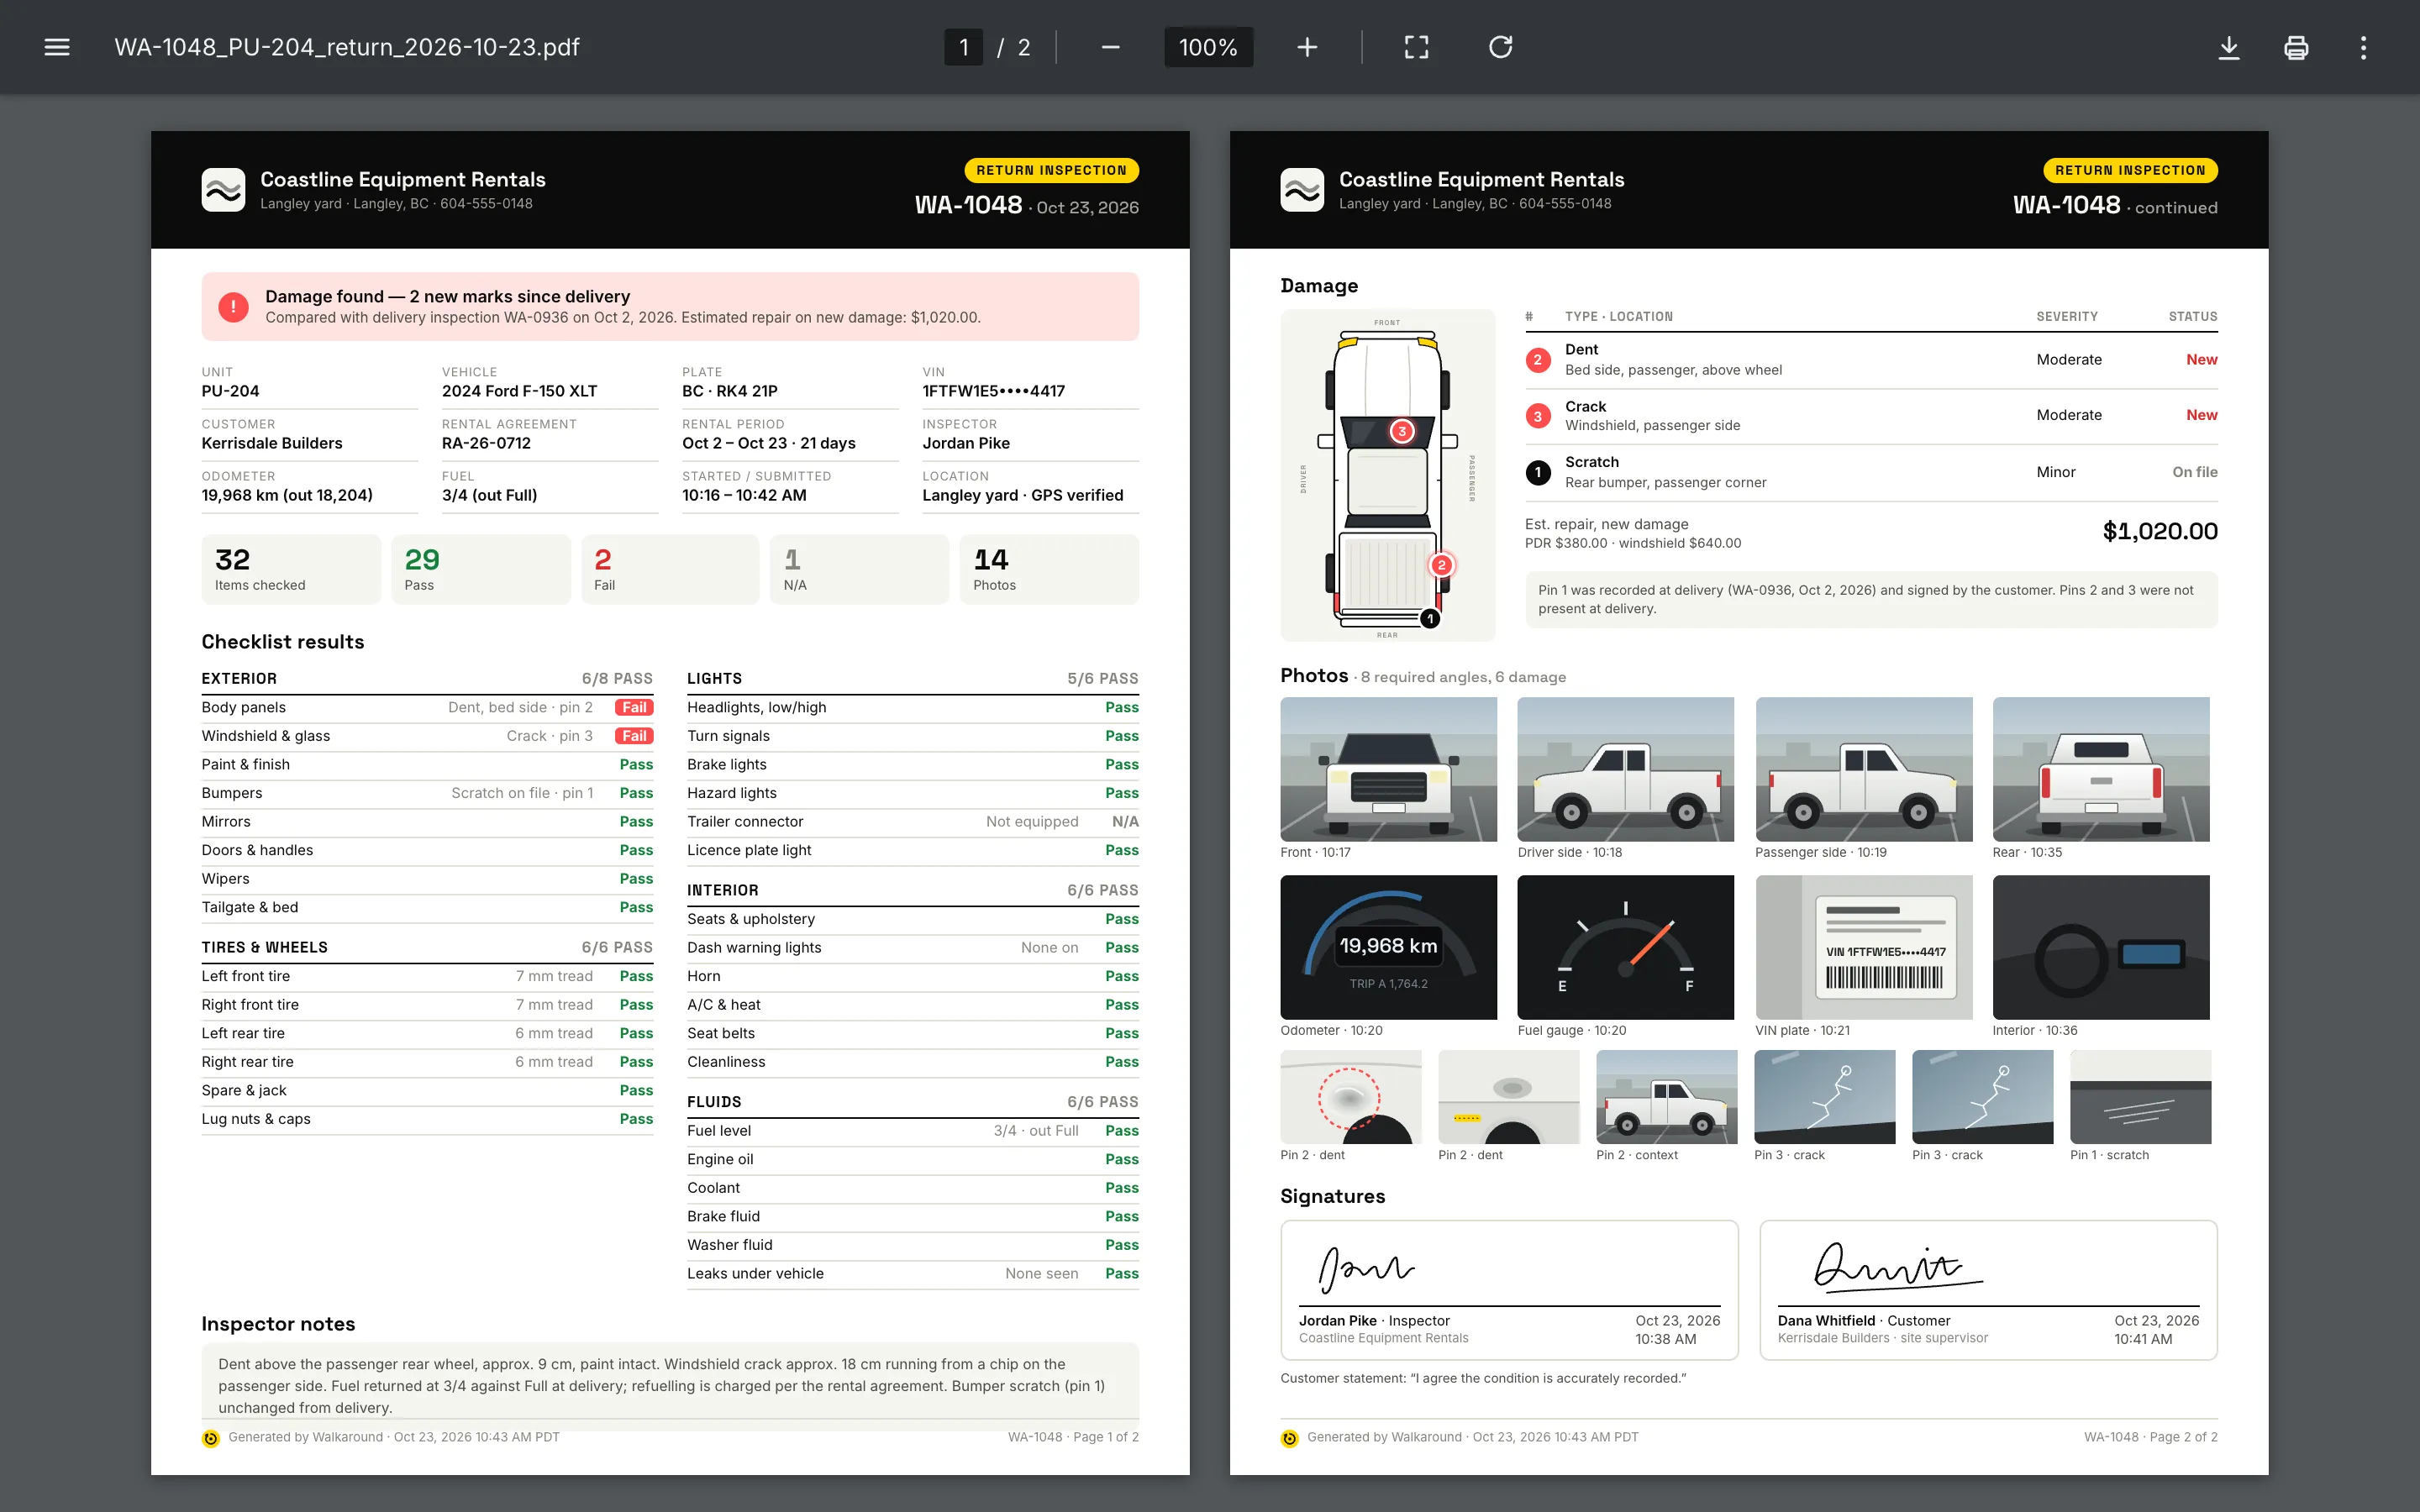Screen dimensions: 2420x1512
Task: Click the Walkaround icon in page 1 footer
Action: (210, 1438)
